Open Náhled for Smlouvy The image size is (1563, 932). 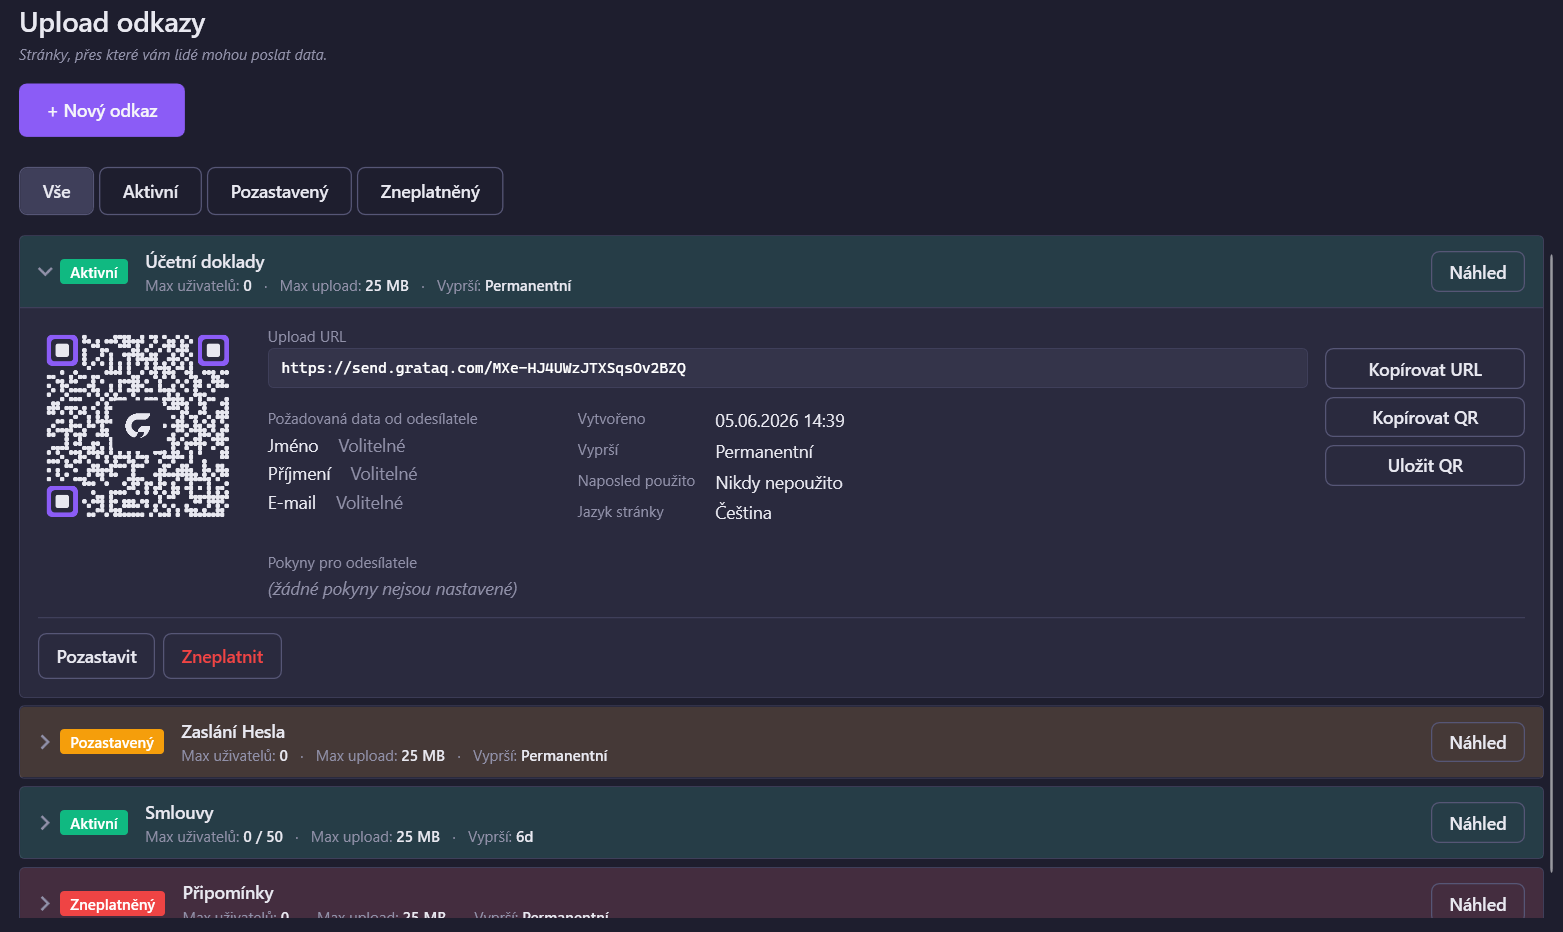(1477, 823)
